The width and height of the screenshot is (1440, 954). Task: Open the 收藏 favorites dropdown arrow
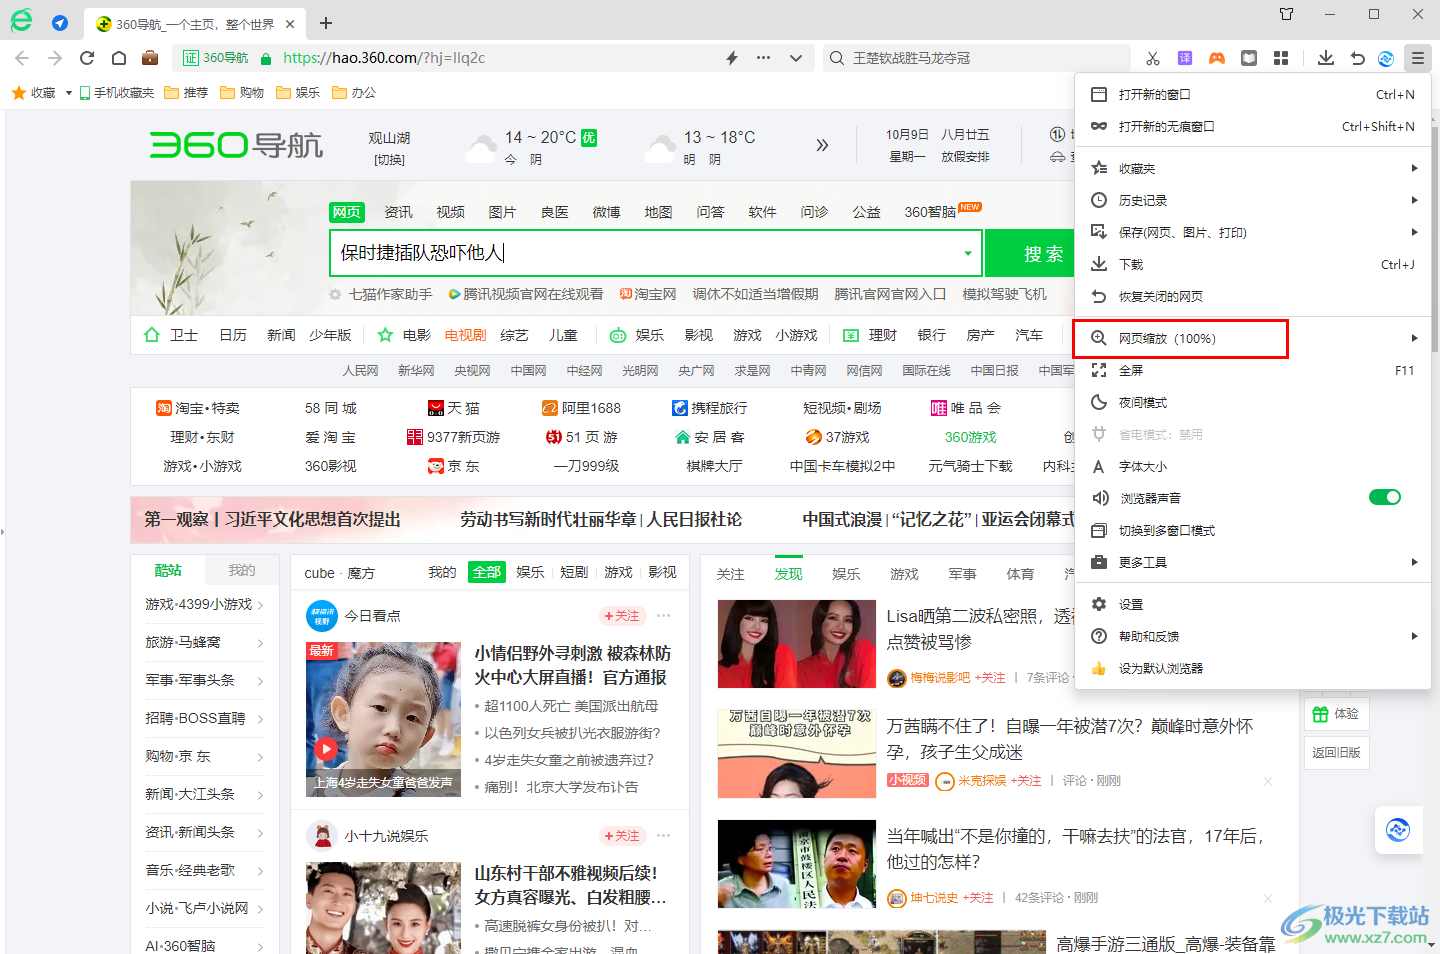click(68, 93)
